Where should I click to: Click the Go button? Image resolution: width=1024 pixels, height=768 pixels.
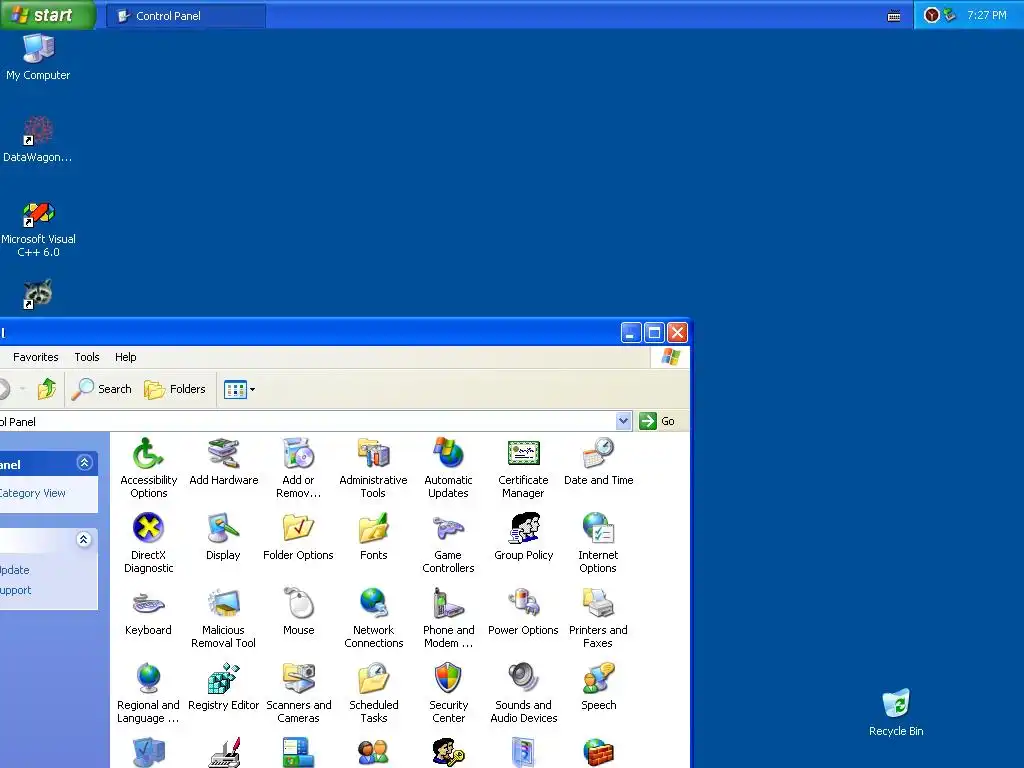tap(657, 421)
